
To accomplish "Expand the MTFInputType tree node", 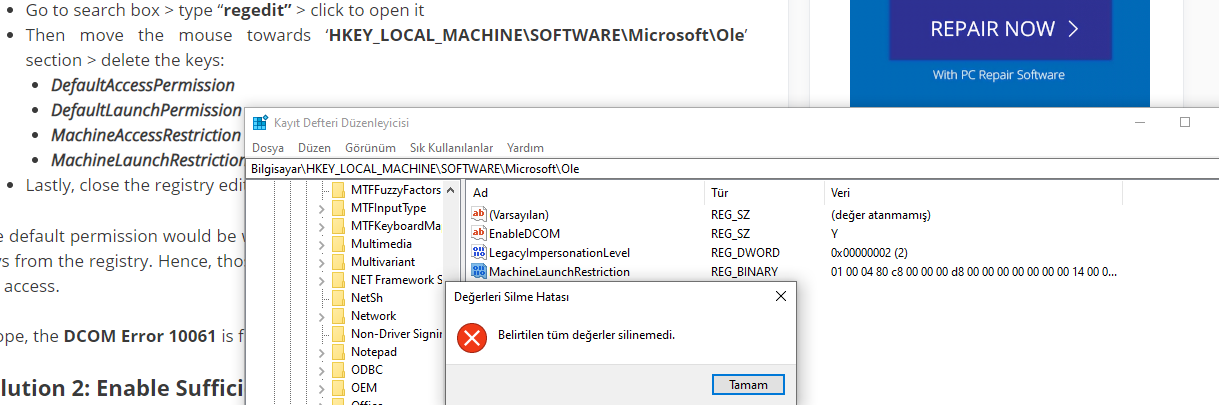I will (321, 208).
